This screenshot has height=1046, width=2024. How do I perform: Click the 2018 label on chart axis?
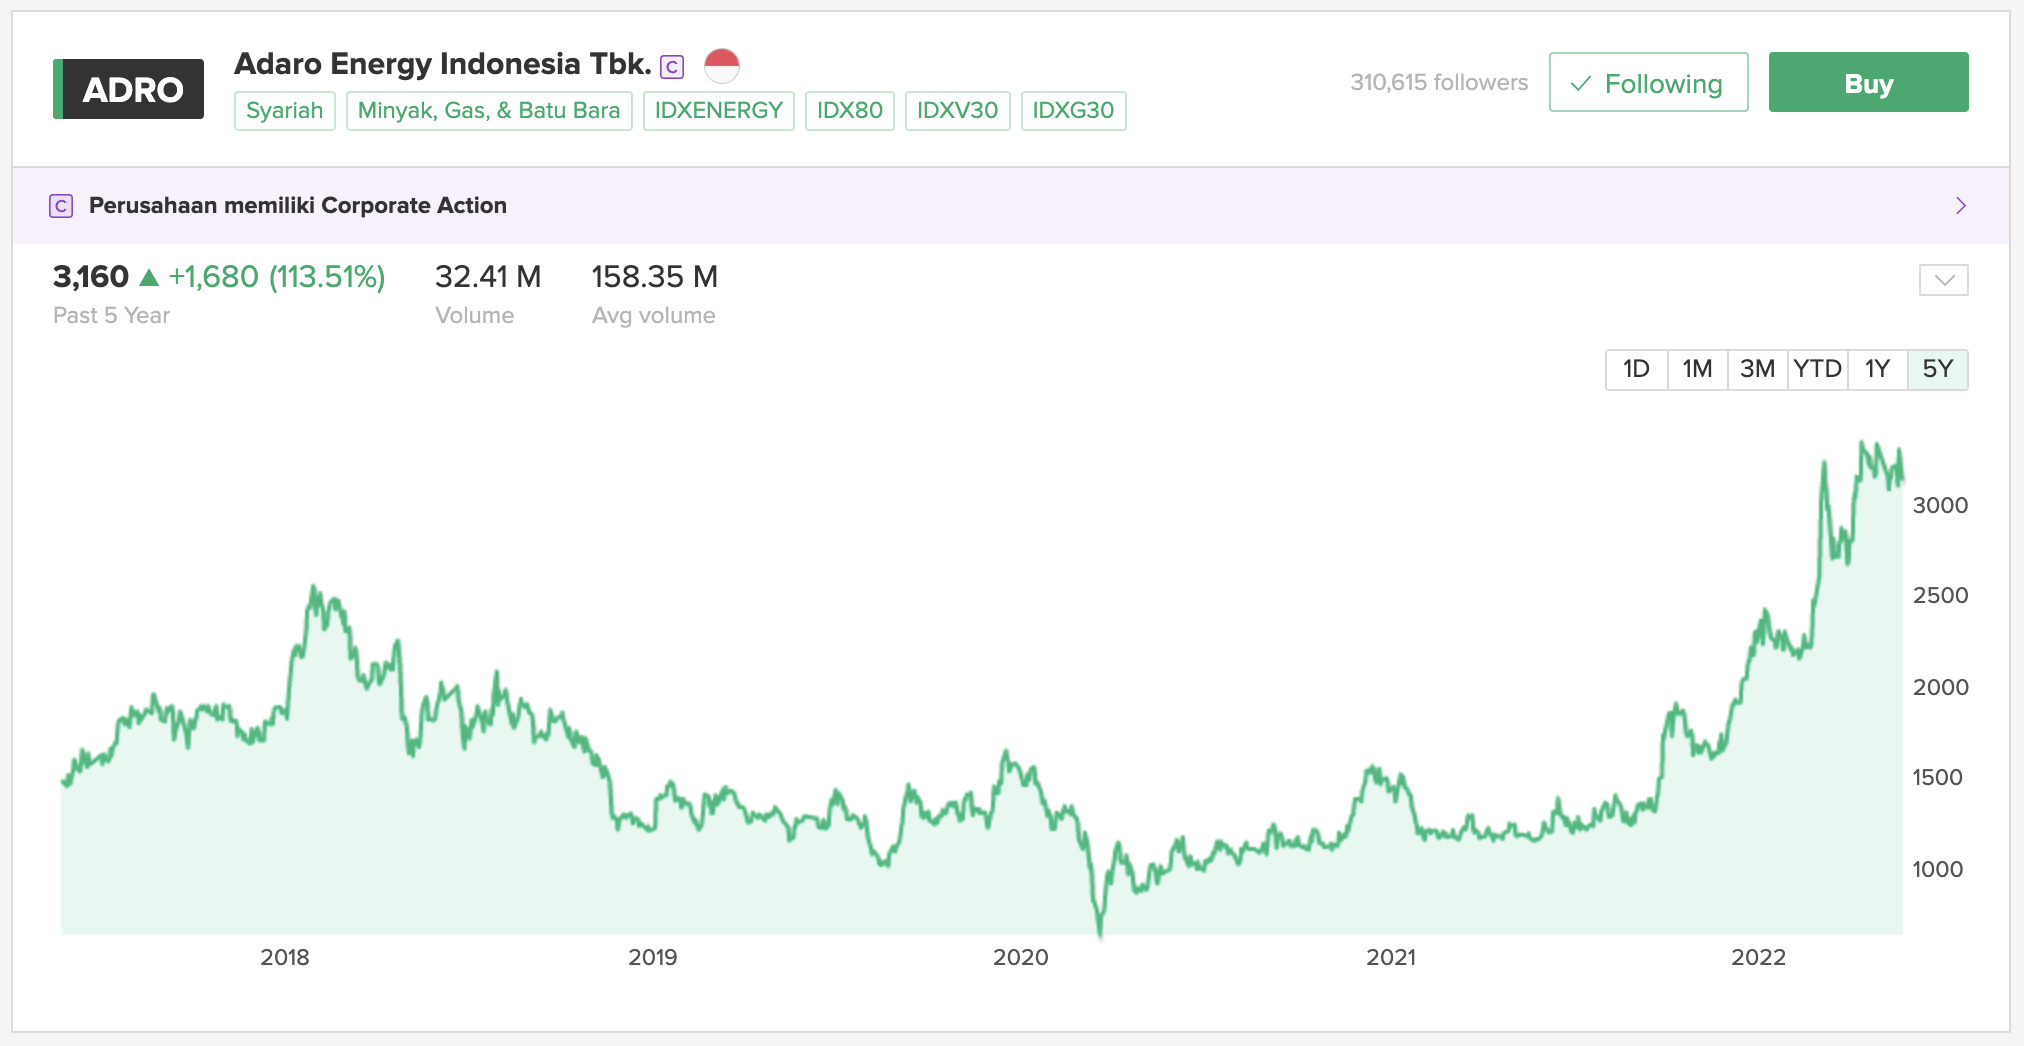(285, 958)
